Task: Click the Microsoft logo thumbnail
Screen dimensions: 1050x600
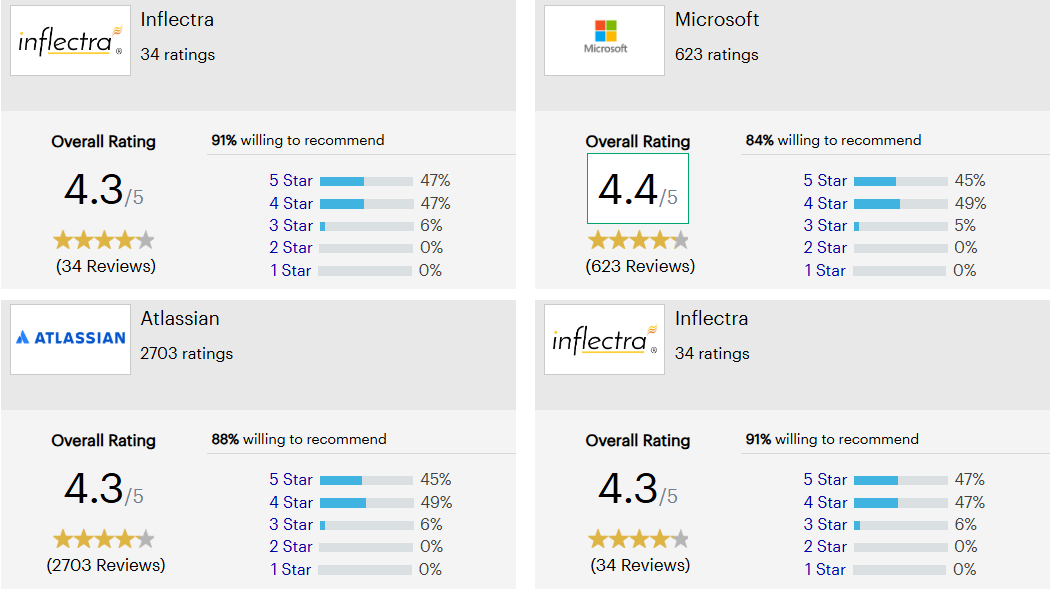Action: 604,40
